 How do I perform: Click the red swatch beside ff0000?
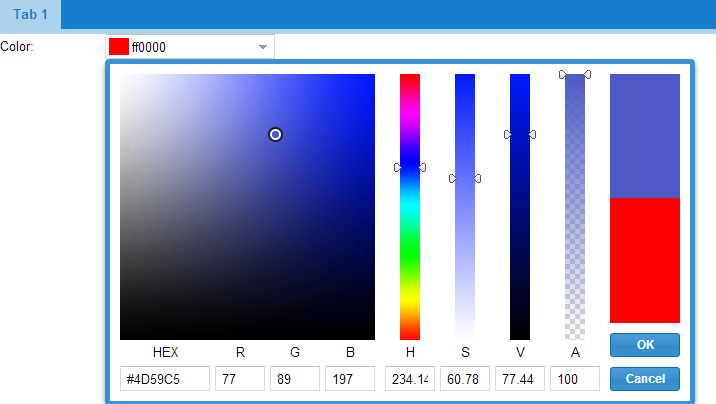pos(119,47)
